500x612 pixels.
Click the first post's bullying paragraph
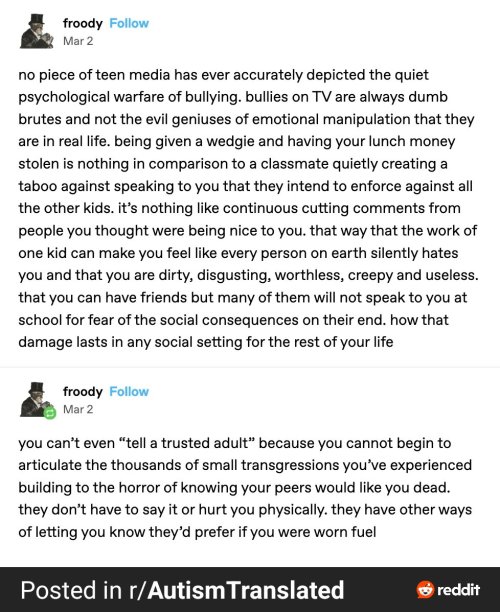tap(248, 208)
